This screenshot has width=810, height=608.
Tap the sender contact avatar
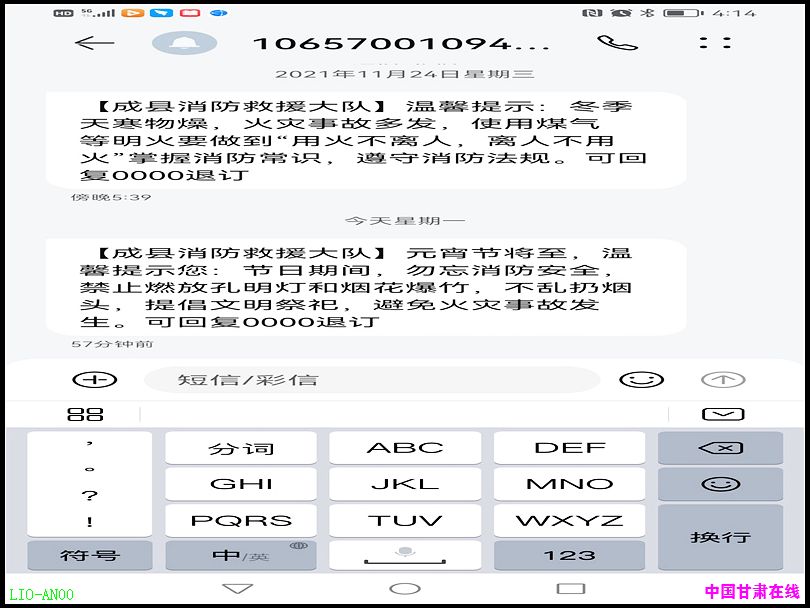[x=184, y=43]
